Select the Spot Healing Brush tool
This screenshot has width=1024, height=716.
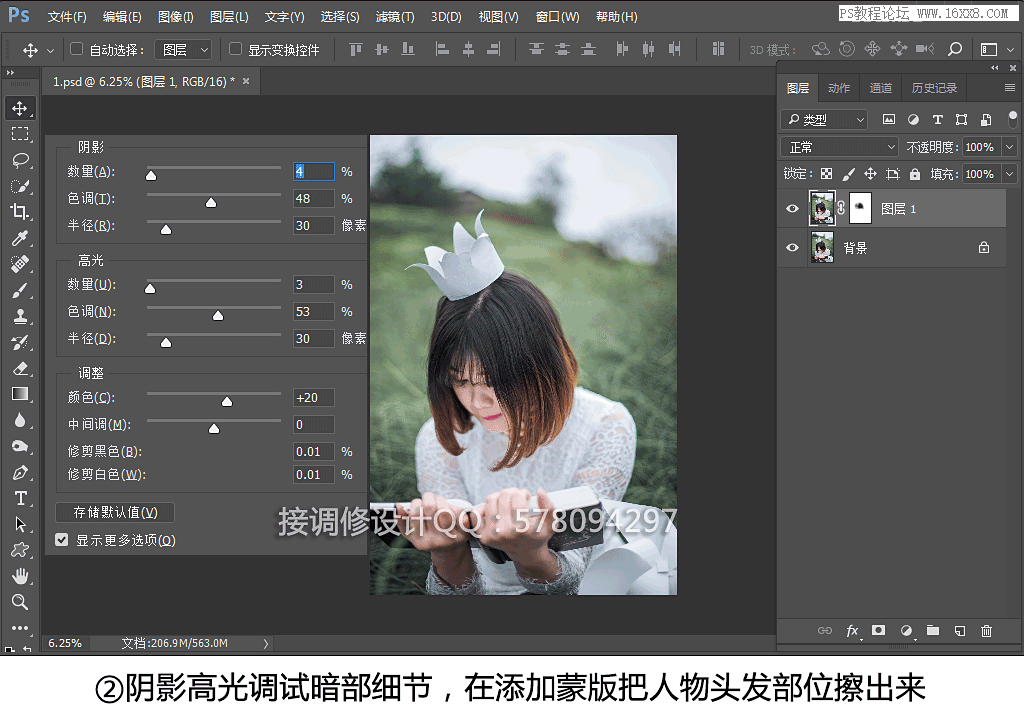[x=20, y=264]
